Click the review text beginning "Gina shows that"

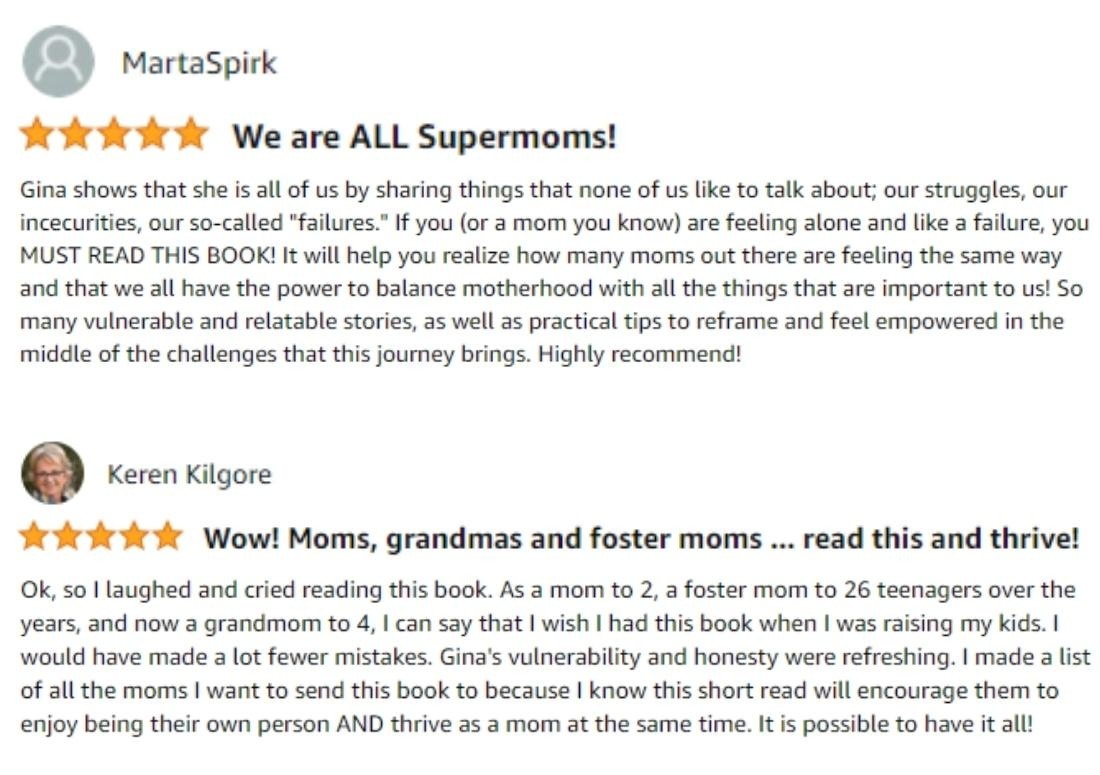(x=554, y=271)
